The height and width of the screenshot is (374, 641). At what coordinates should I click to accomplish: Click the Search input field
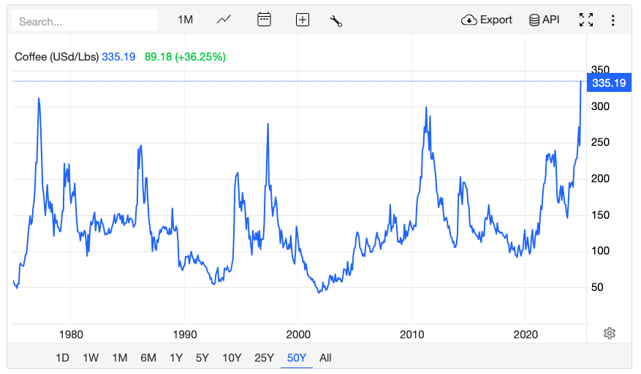pyautogui.click(x=85, y=20)
